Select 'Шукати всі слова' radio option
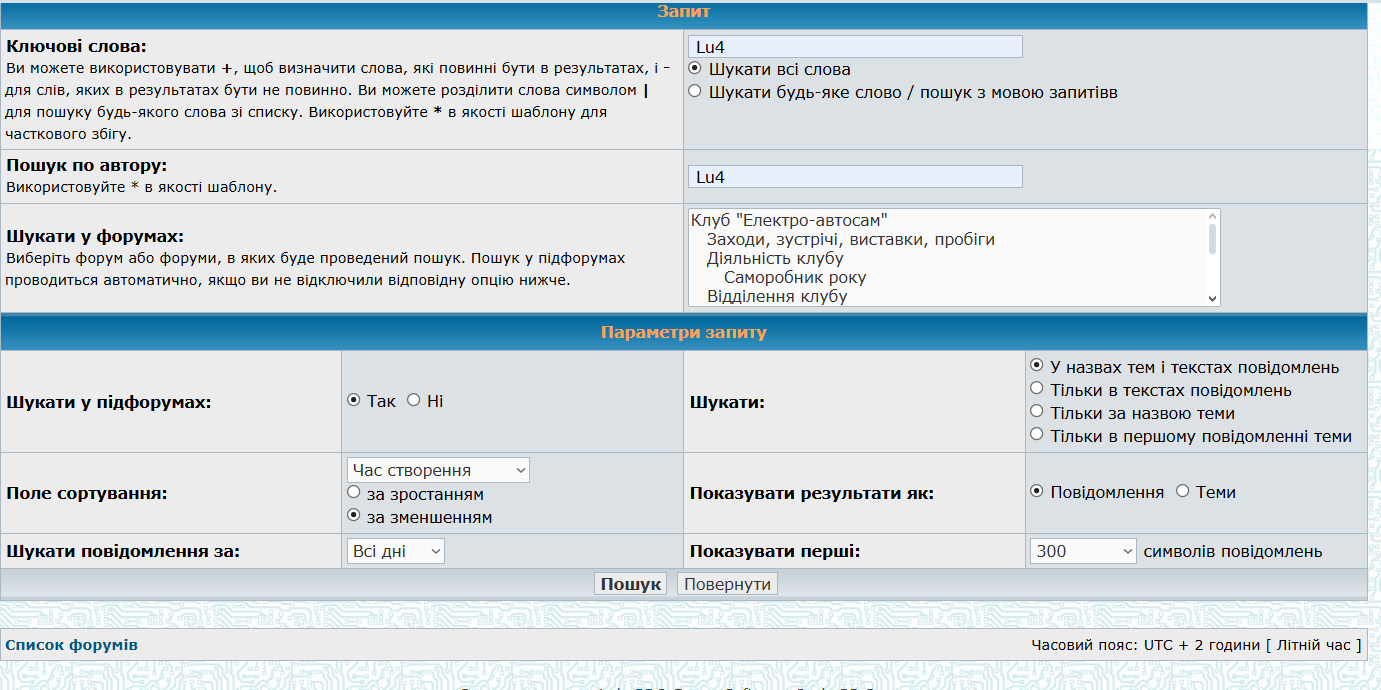 point(695,69)
